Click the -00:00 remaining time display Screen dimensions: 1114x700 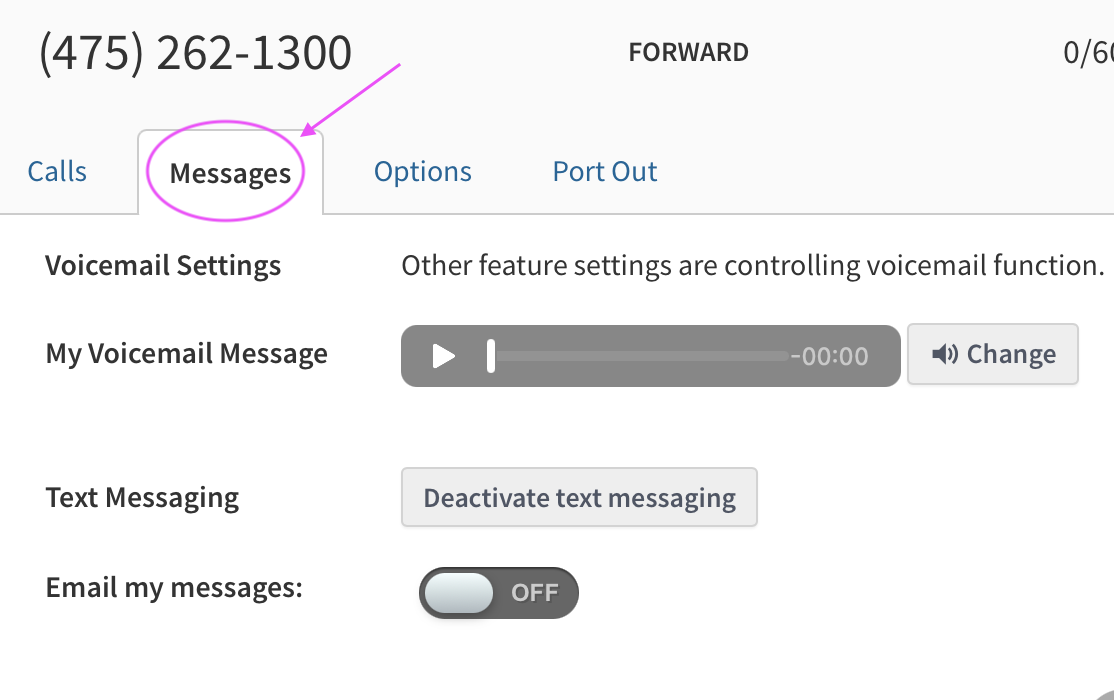829,356
